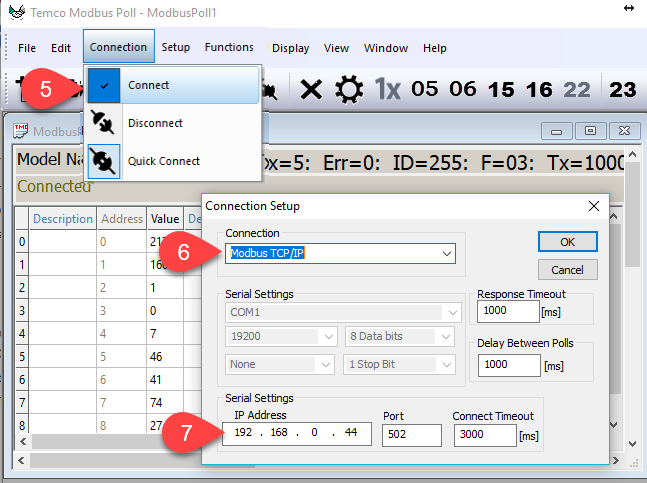Open the Functions menu

(x=229, y=47)
